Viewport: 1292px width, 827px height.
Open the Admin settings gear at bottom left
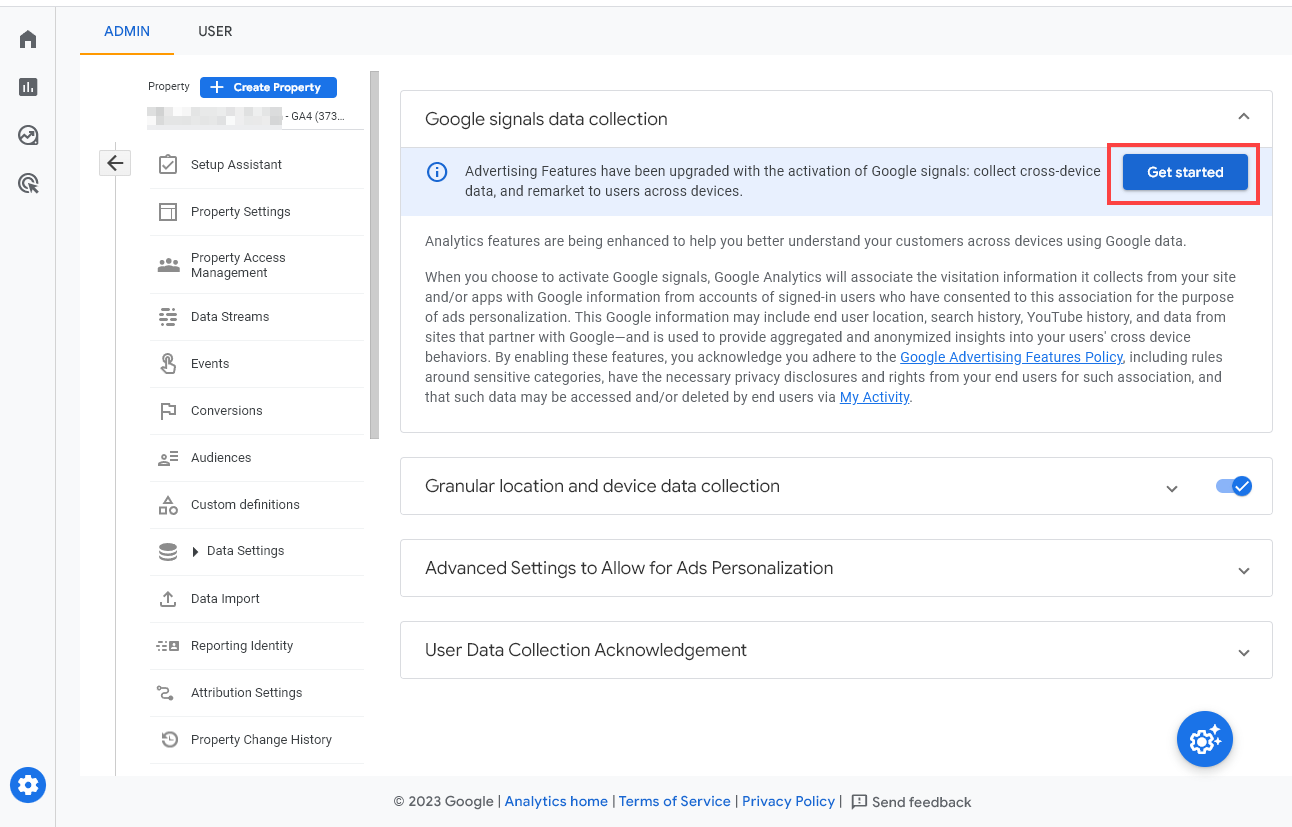28,785
